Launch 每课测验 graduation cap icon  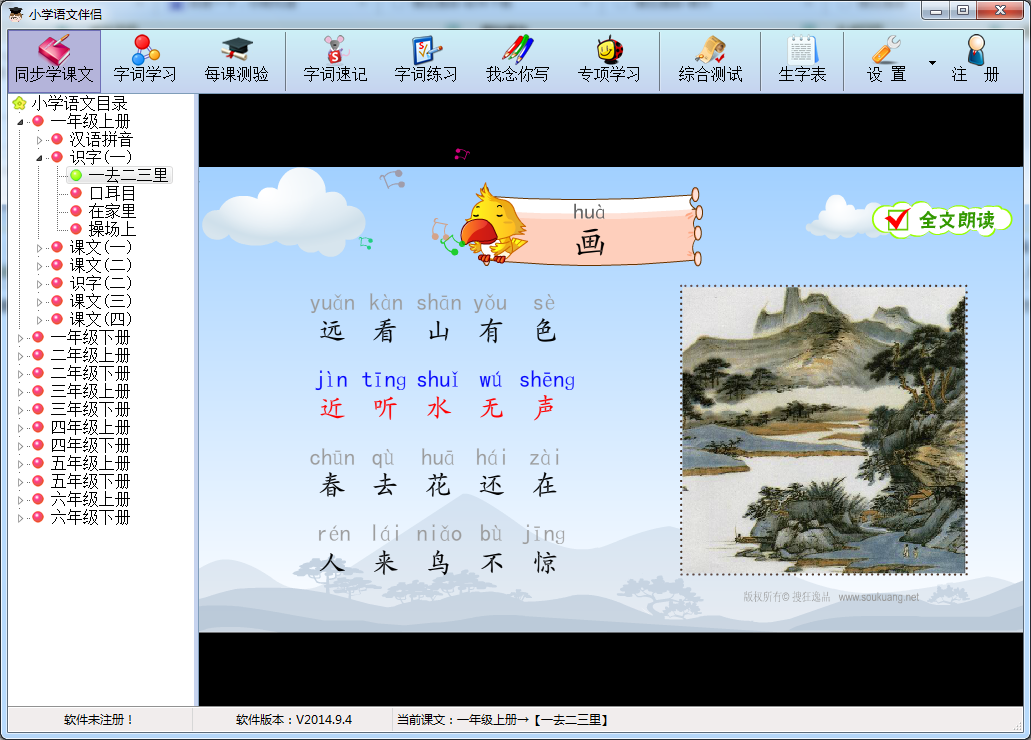click(x=237, y=60)
